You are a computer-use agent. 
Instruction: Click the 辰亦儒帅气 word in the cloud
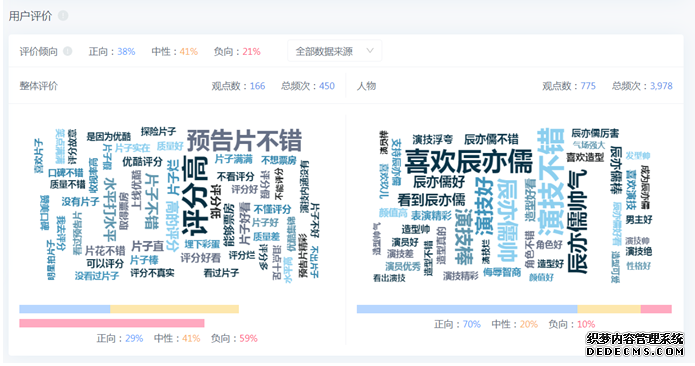click(577, 222)
